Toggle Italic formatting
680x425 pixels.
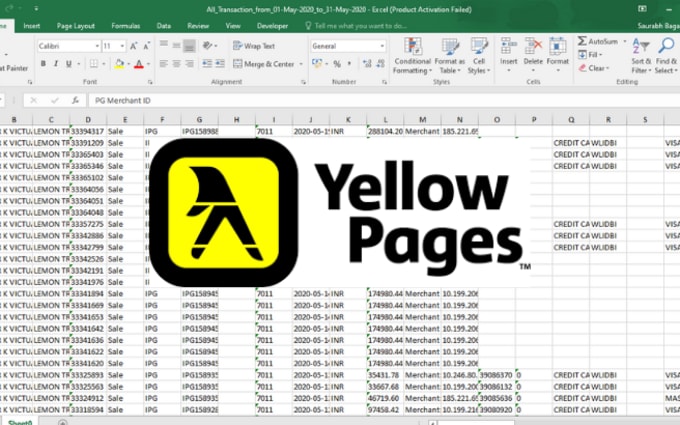pyautogui.click(x=56, y=64)
